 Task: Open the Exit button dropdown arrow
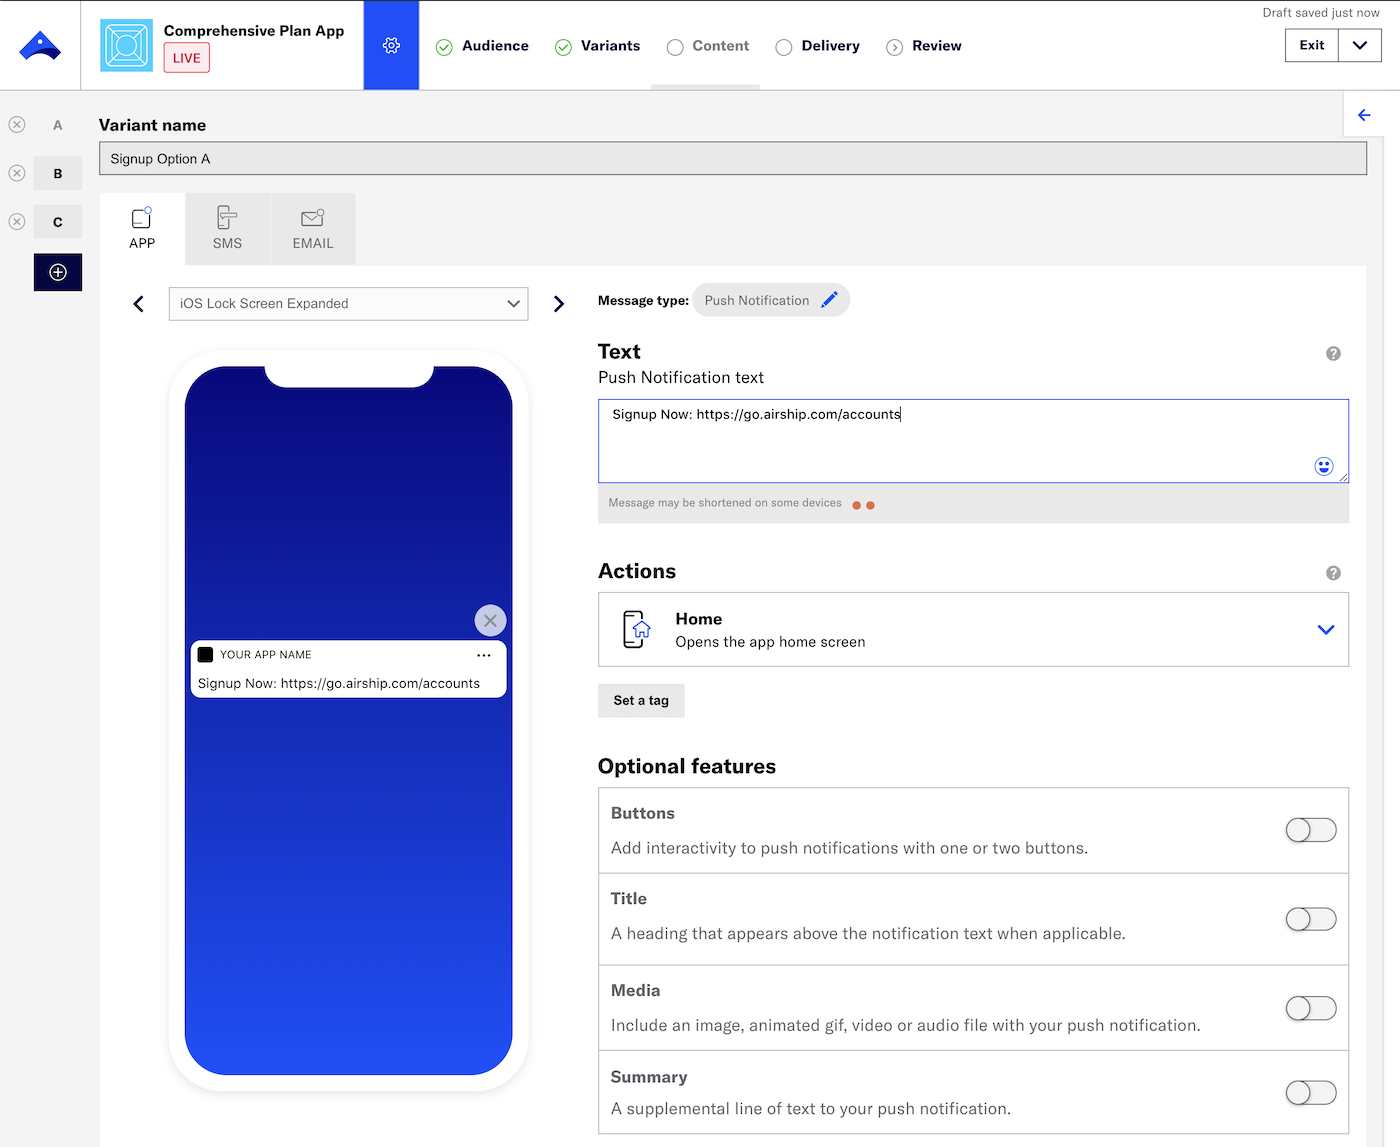click(1360, 45)
